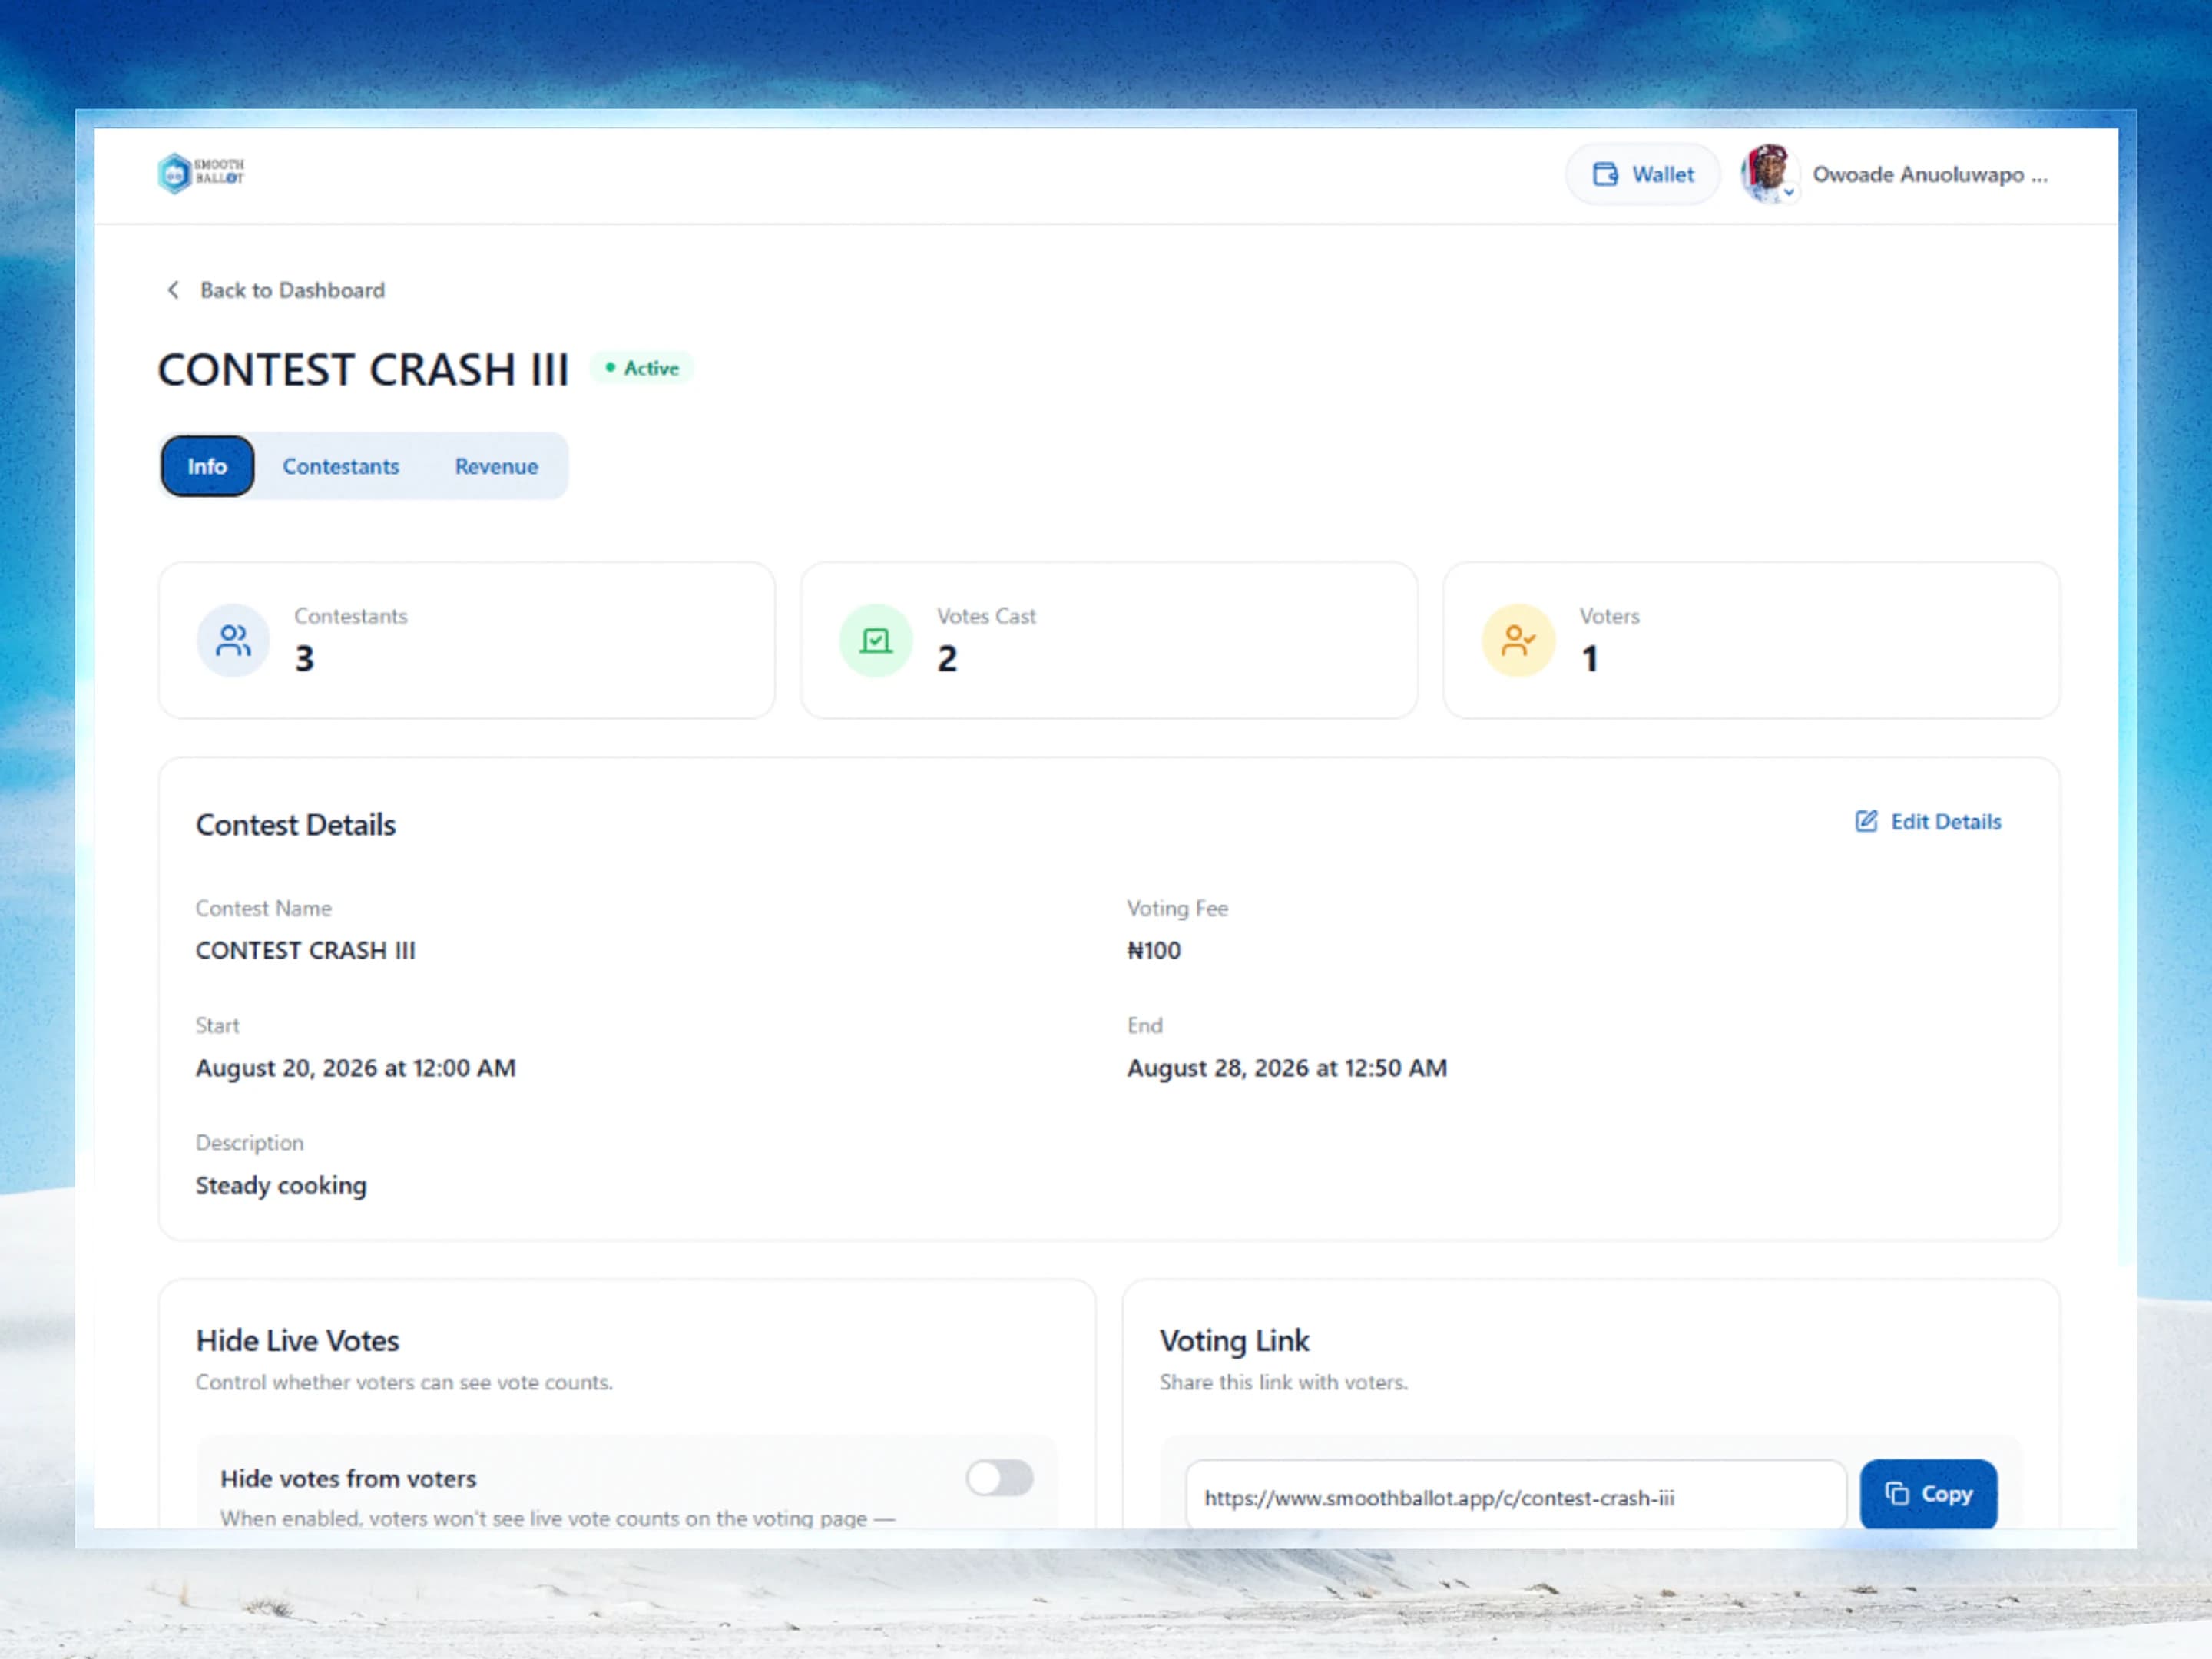Open the Wallet
Image resolution: width=2212 pixels, height=1659 pixels.
pyautogui.click(x=1642, y=174)
